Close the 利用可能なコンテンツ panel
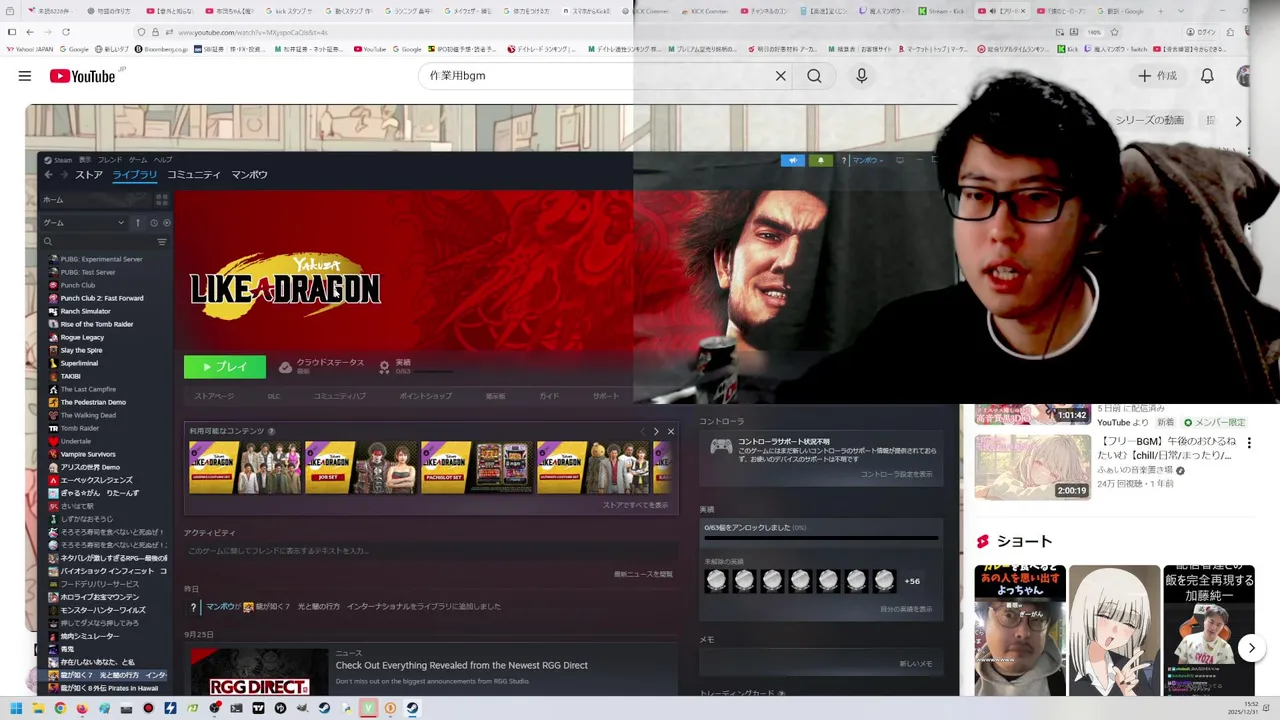Image resolution: width=1280 pixels, height=720 pixels. tap(670, 431)
